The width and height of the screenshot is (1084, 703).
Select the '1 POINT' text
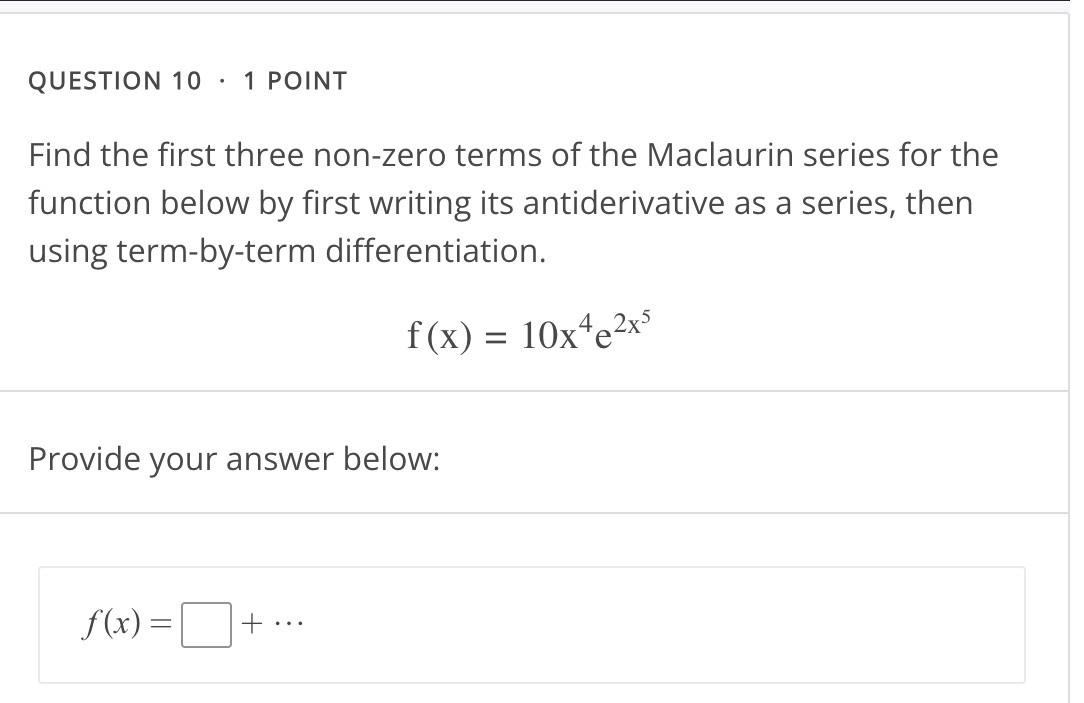pyautogui.click(x=295, y=81)
